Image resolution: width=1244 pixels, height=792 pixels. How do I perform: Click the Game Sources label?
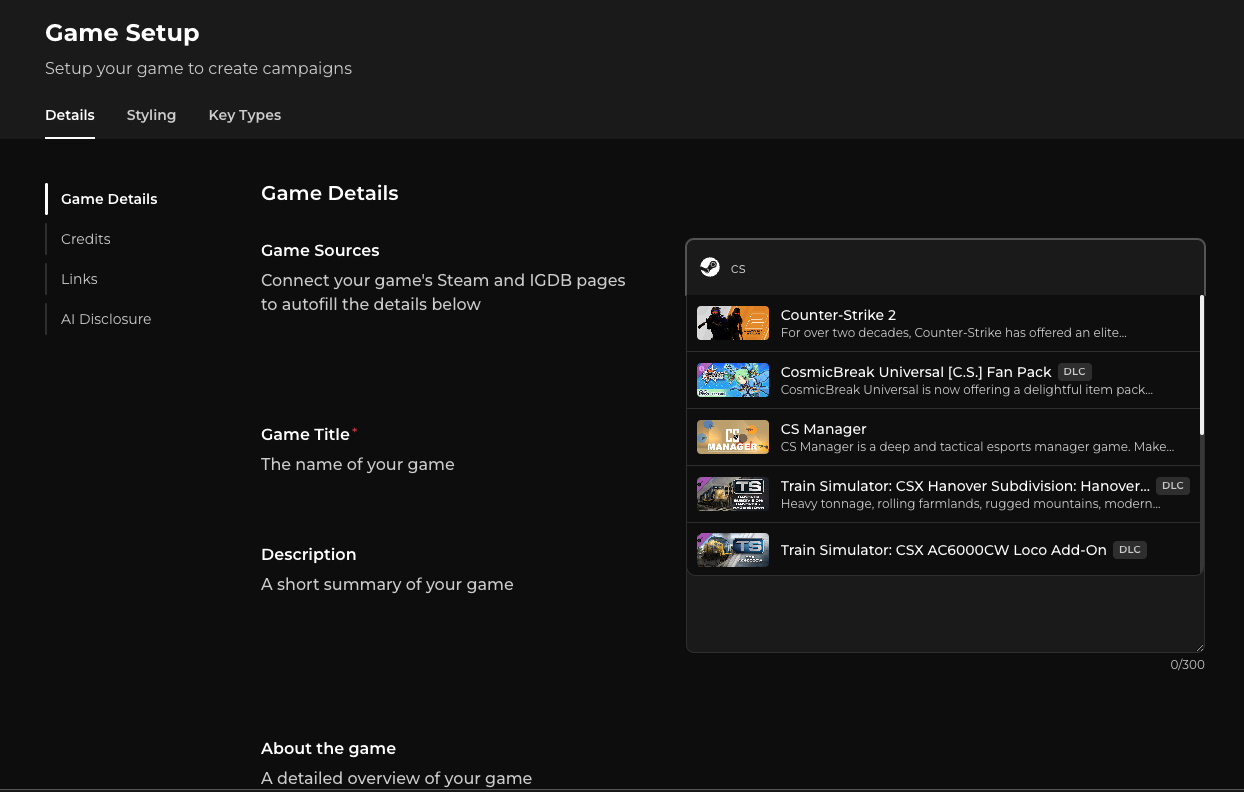point(320,250)
